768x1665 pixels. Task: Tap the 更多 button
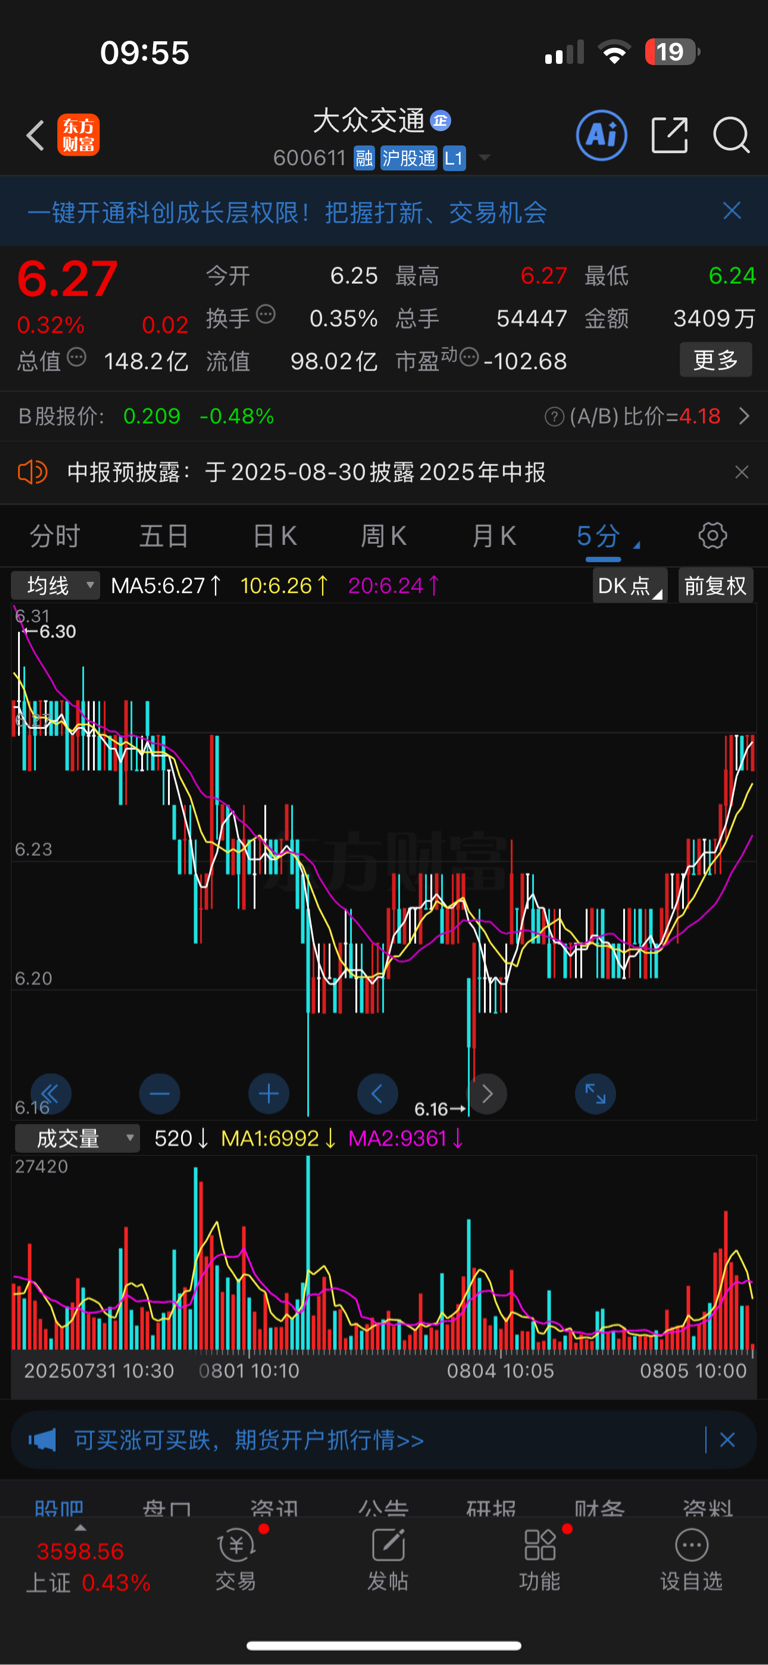[715, 360]
